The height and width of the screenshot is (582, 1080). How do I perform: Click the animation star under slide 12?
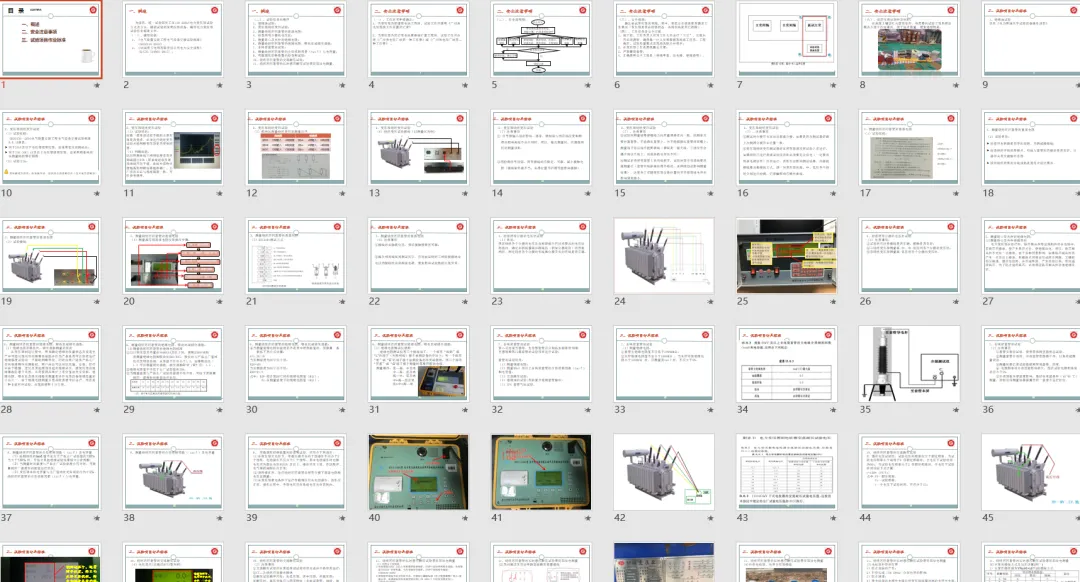tap(342, 194)
